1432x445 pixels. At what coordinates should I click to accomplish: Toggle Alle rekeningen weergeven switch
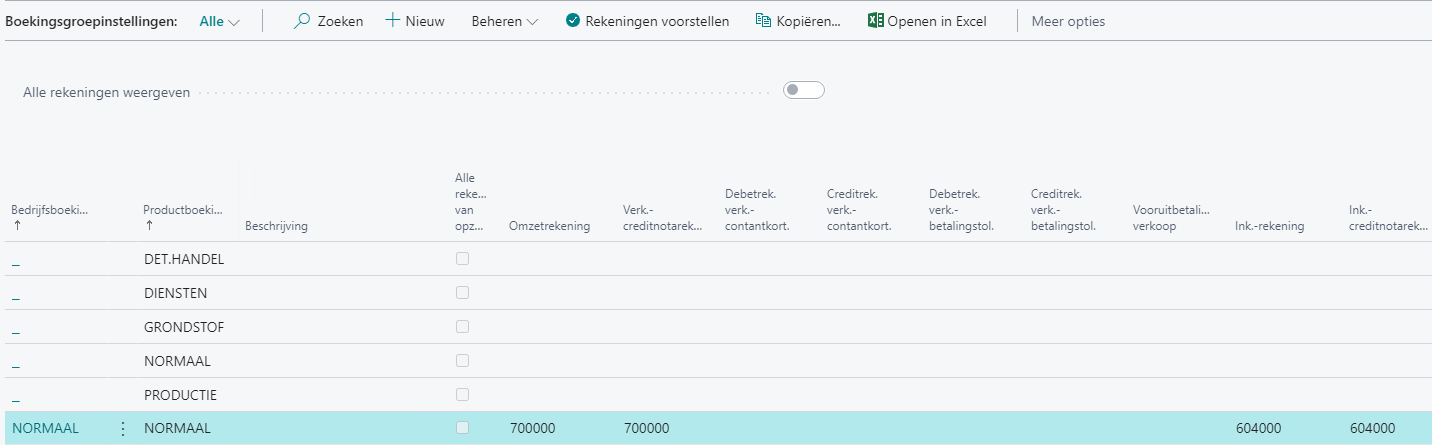click(803, 91)
